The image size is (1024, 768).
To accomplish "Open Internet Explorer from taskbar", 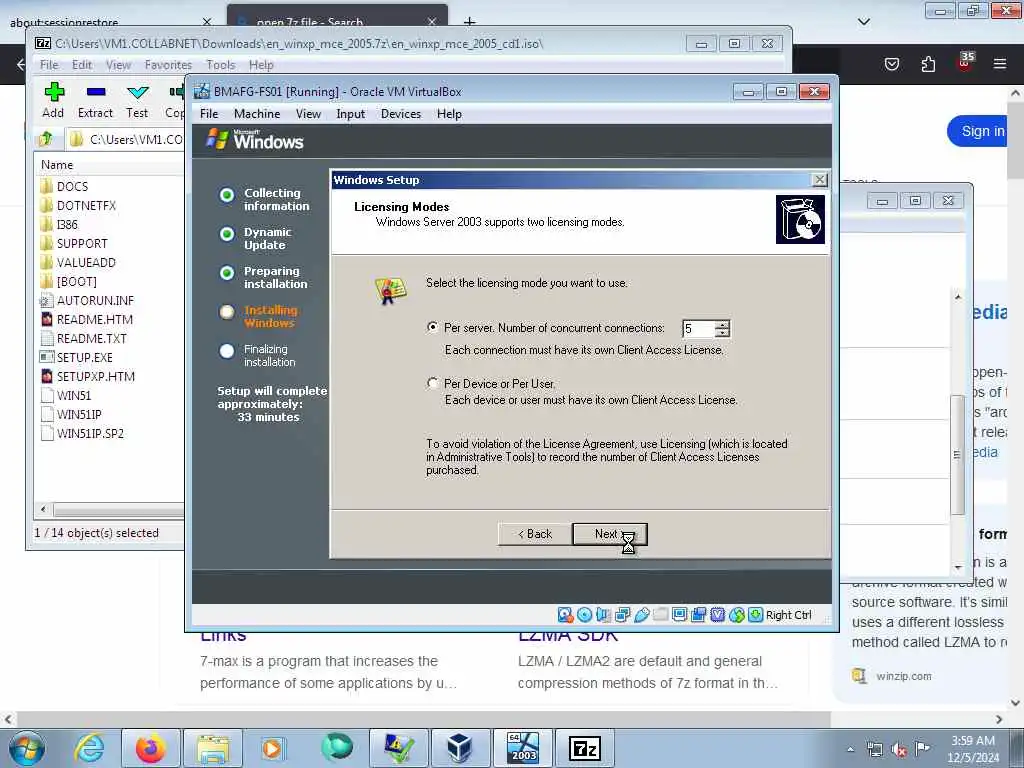I will 89,748.
